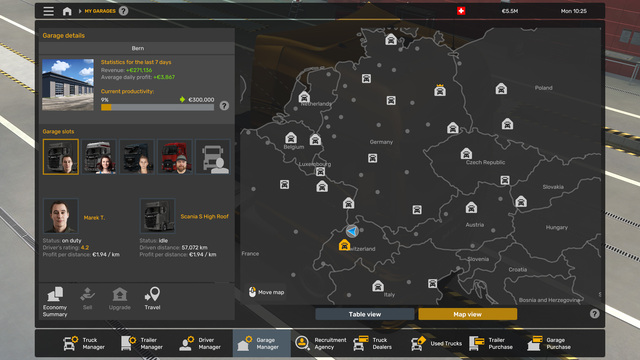Open the hamburger main menu

point(49,11)
